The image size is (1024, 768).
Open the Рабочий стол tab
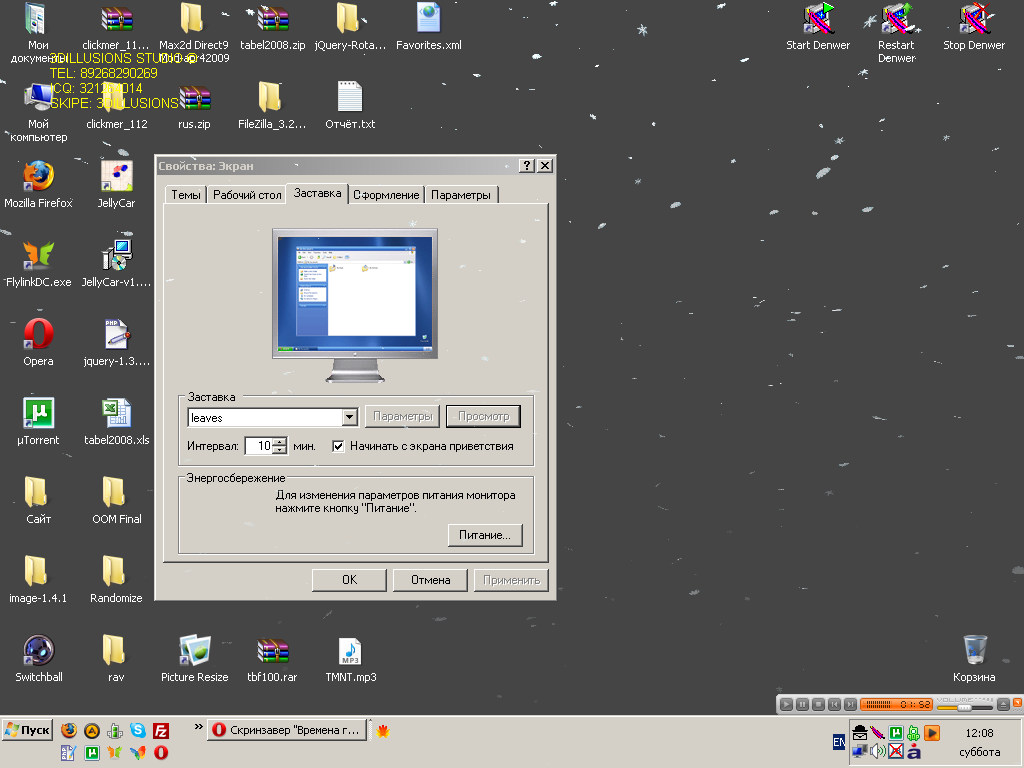tap(246, 195)
